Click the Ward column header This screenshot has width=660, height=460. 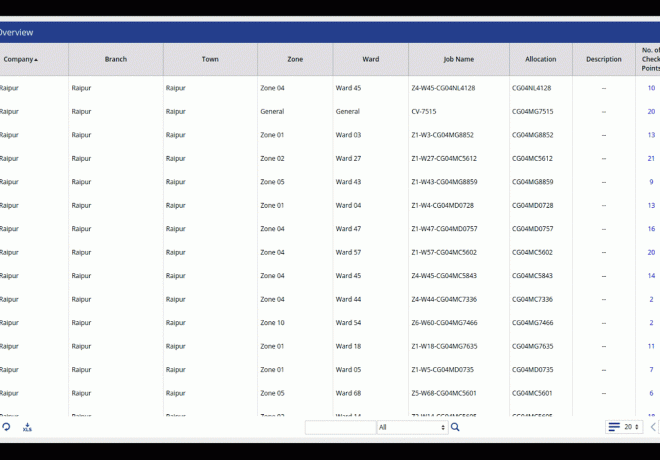coord(370,59)
